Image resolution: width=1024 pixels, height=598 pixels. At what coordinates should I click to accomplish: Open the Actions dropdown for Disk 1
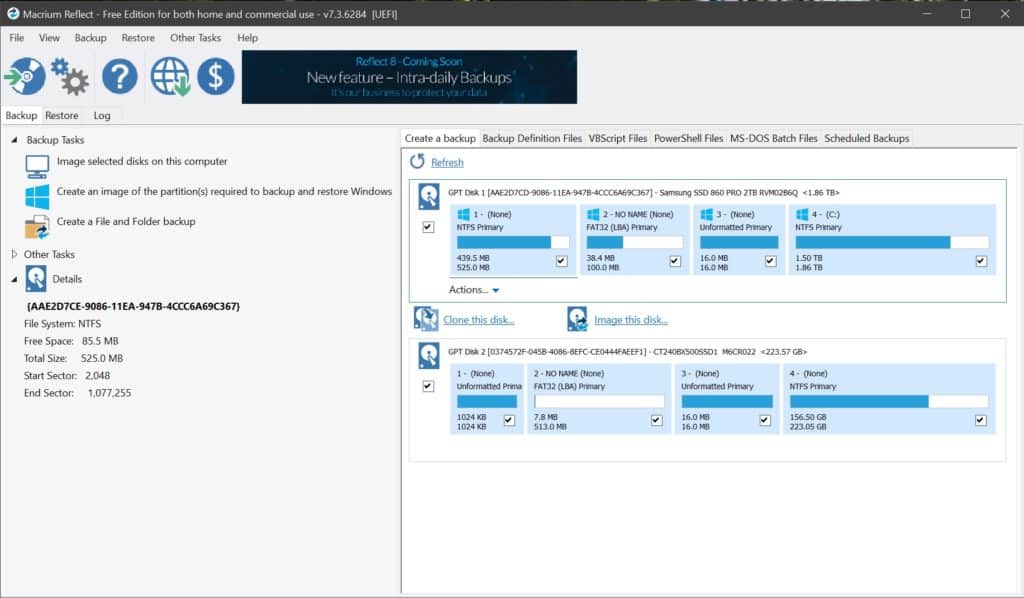pyautogui.click(x=474, y=290)
